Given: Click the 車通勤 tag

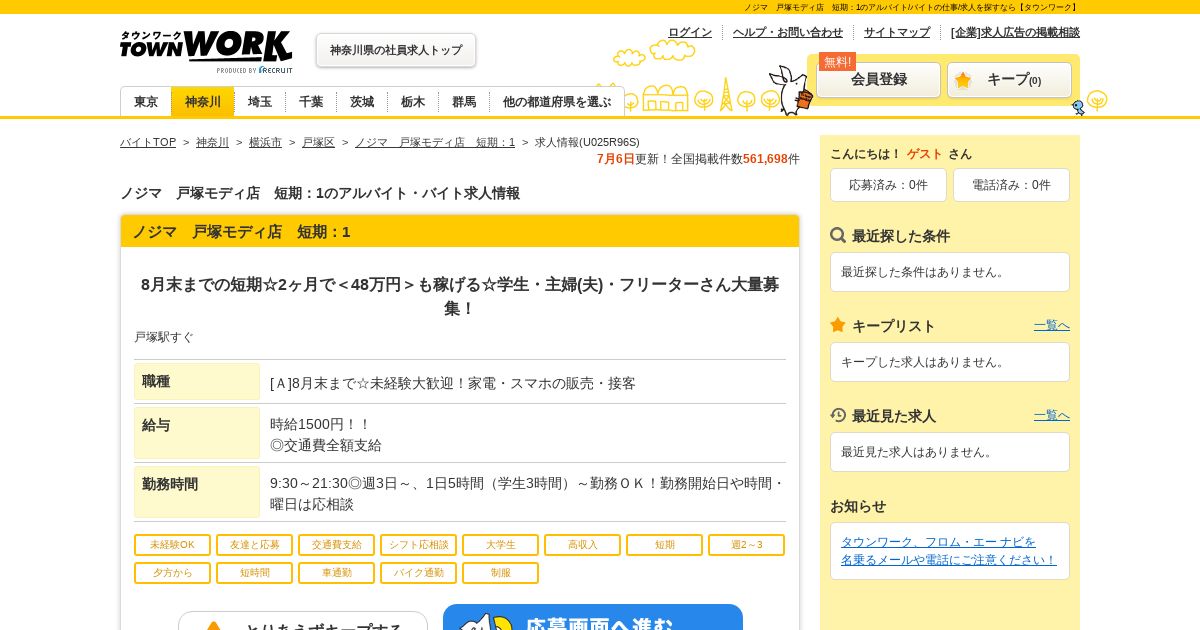Looking at the screenshot, I should click(336, 573).
